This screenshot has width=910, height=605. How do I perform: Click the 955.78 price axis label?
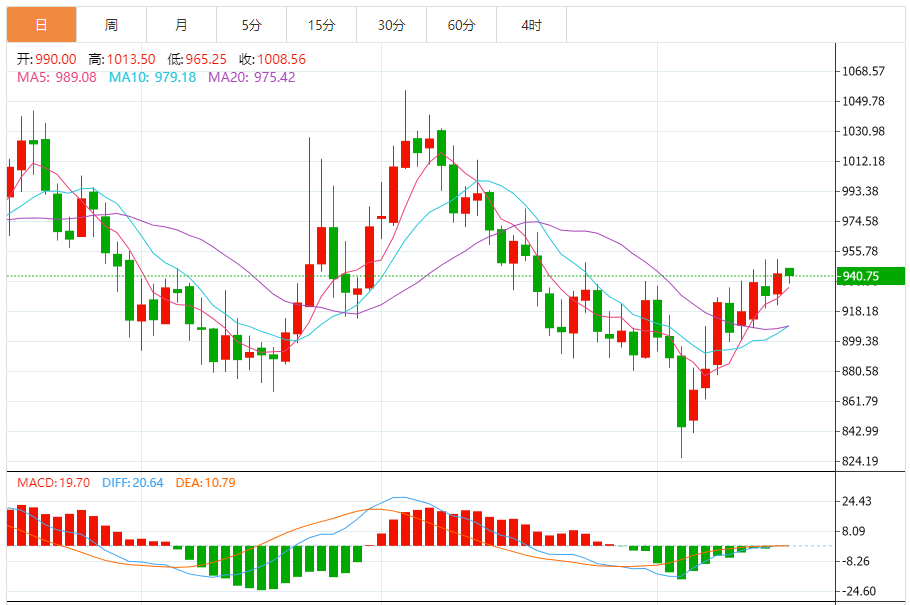(860, 251)
